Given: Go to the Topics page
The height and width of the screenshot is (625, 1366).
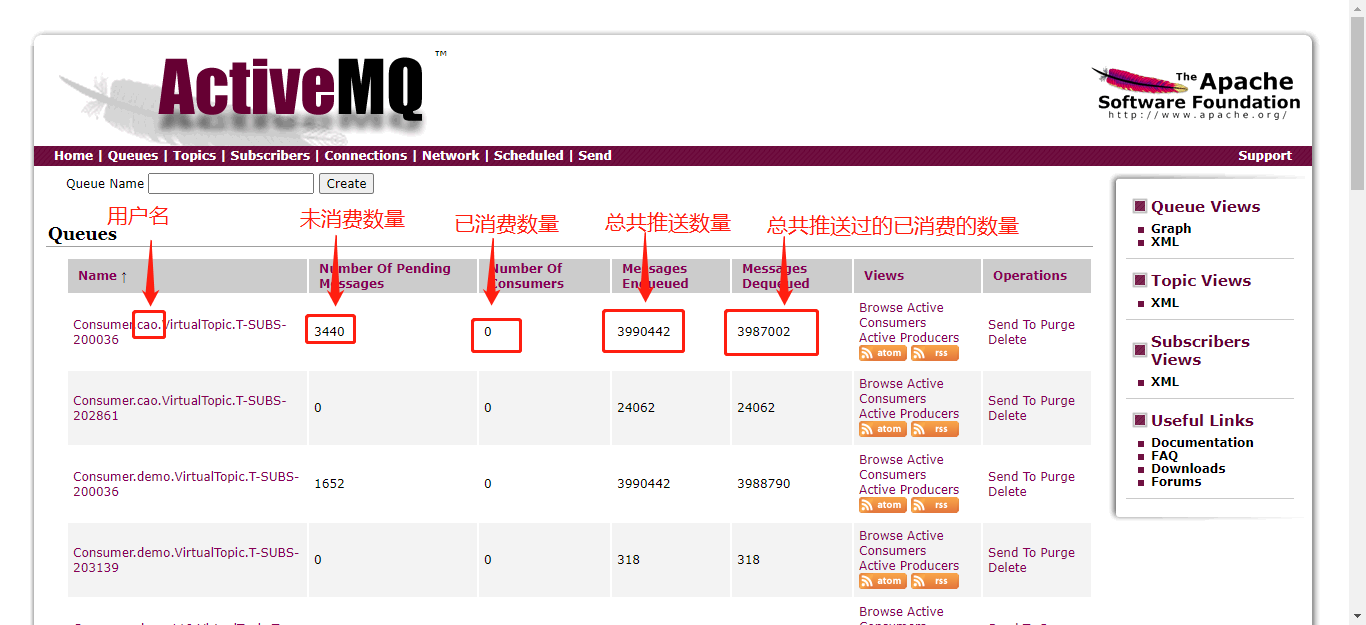Looking at the screenshot, I should pos(194,156).
